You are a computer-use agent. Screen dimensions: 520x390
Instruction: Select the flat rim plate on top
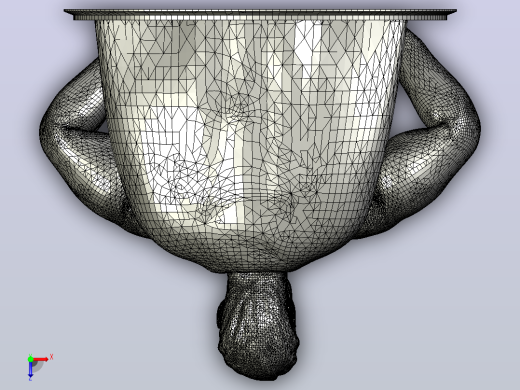pyautogui.click(x=260, y=14)
